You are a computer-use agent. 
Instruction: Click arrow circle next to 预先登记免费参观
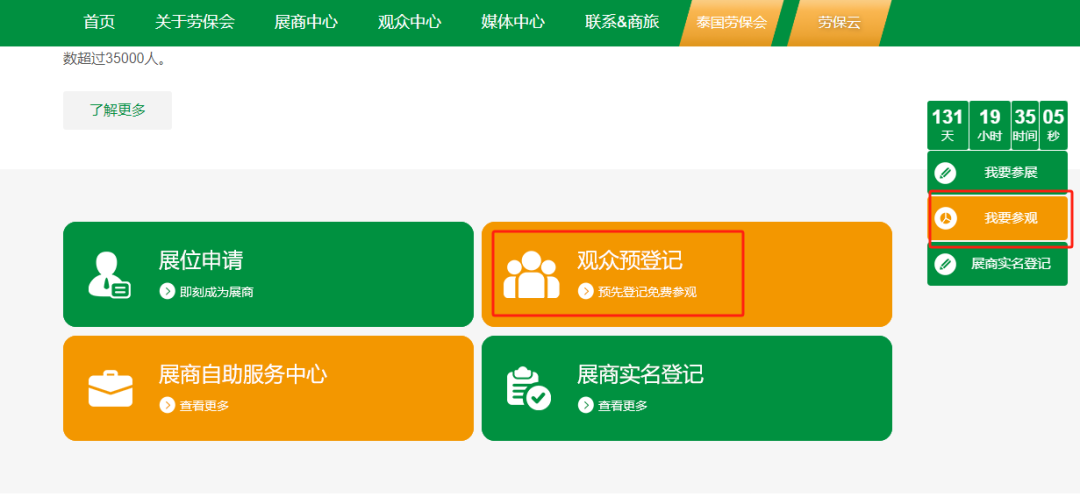[x=585, y=291]
